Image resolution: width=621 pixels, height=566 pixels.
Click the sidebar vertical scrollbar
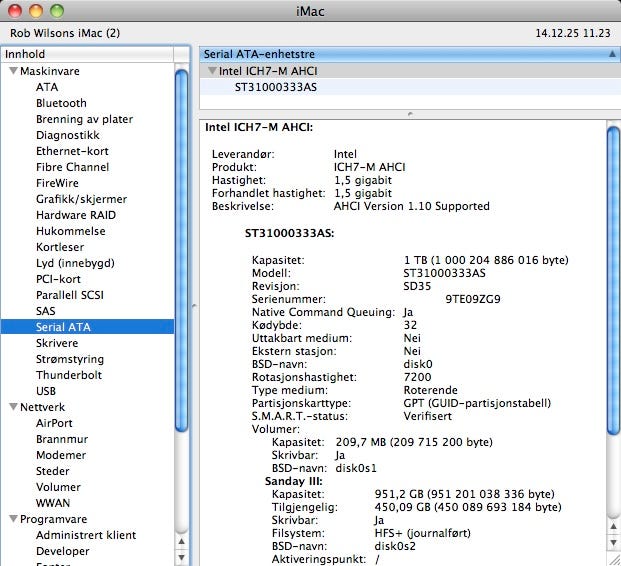tap(182, 250)
